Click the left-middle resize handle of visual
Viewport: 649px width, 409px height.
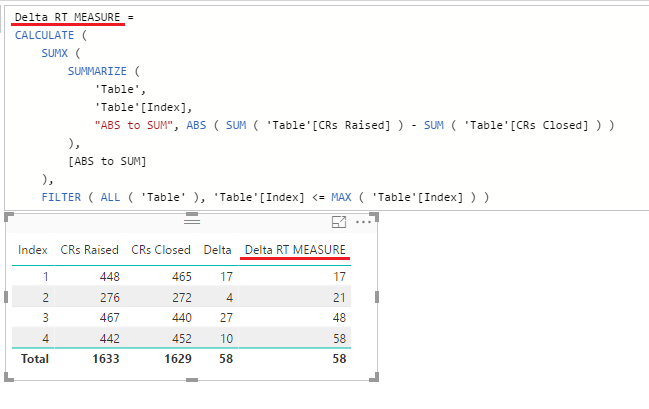click(x=6, y=297)
